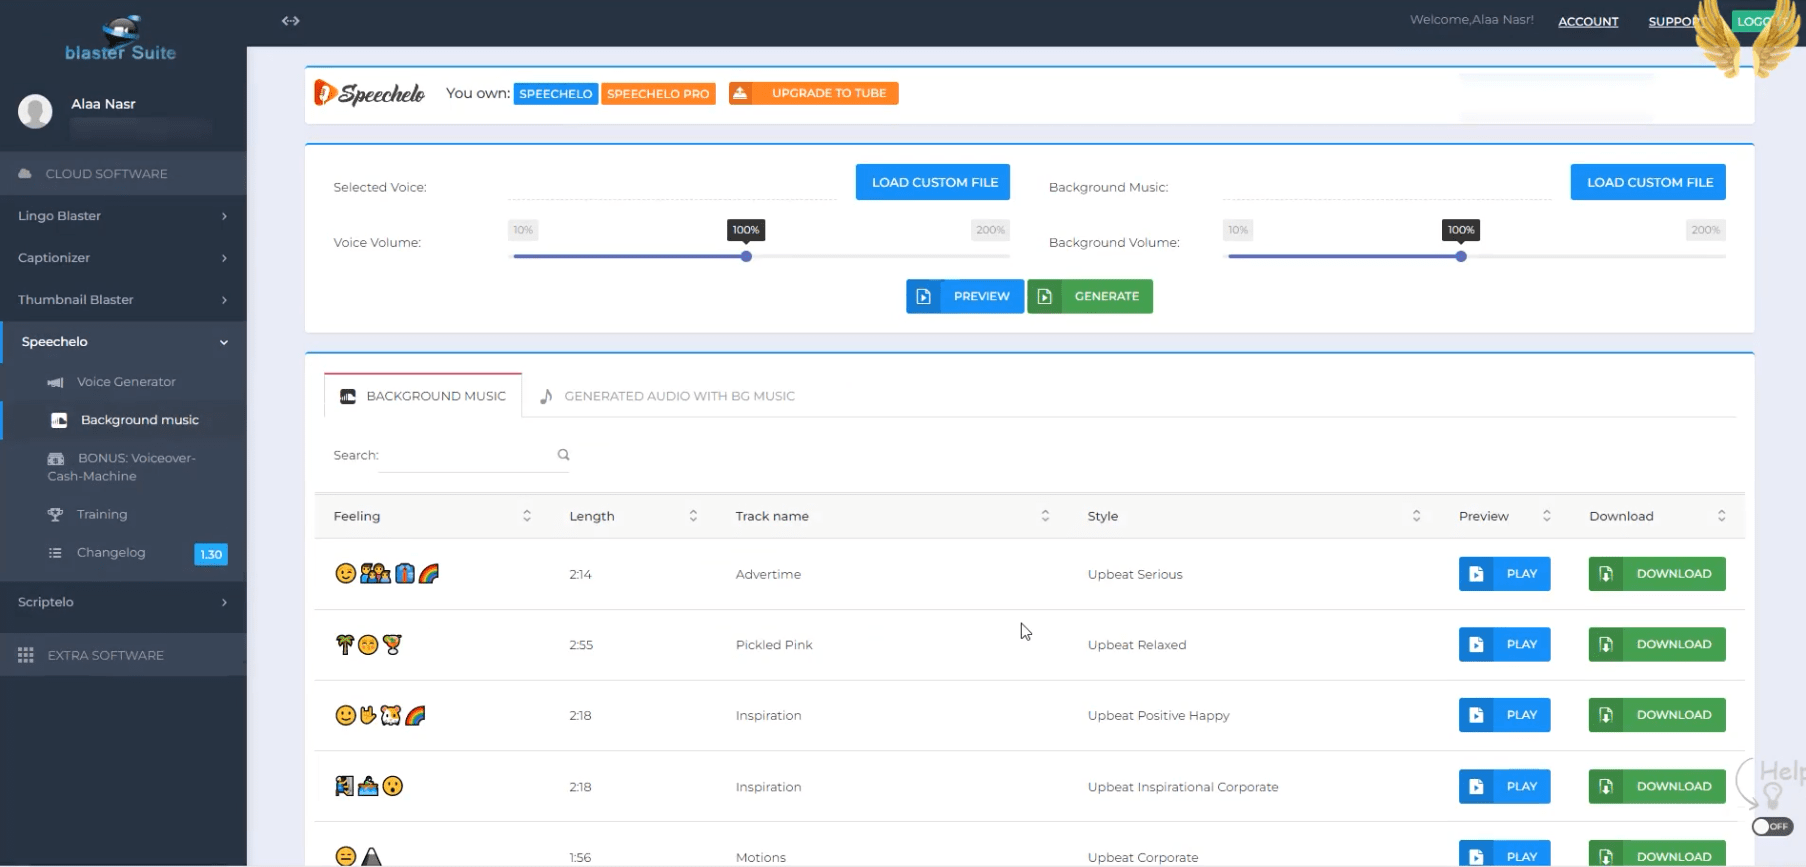Screen dimensions: 1806x867
Task: Open Voice Generator in the sidebar
Action: tap(126, 382)
